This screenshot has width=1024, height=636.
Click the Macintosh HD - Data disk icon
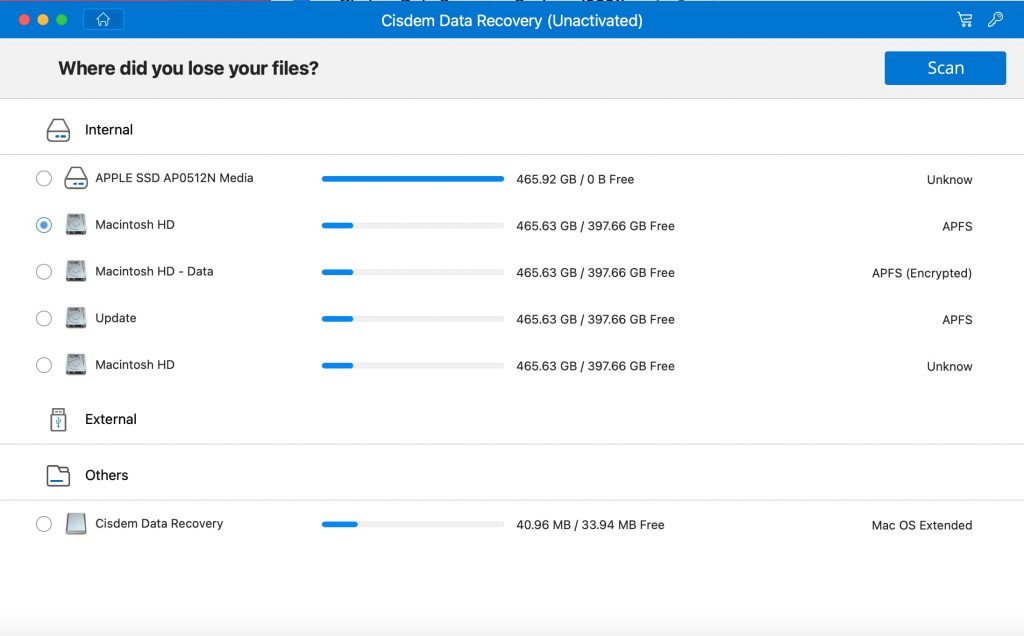click(x=76, y=271)
